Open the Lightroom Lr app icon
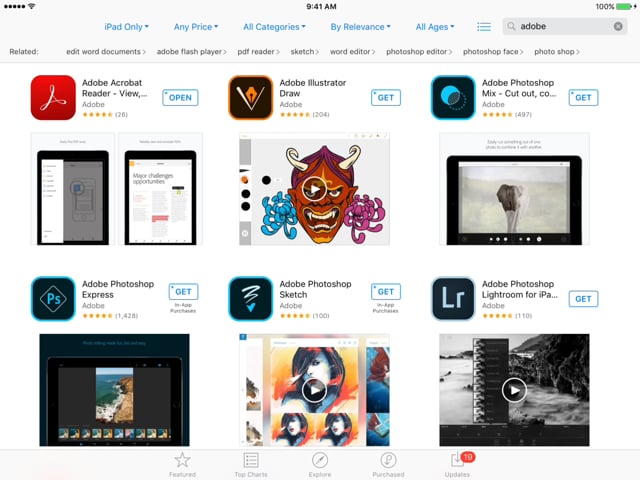This screenshot has width=640, height=480. pos(453,298)
